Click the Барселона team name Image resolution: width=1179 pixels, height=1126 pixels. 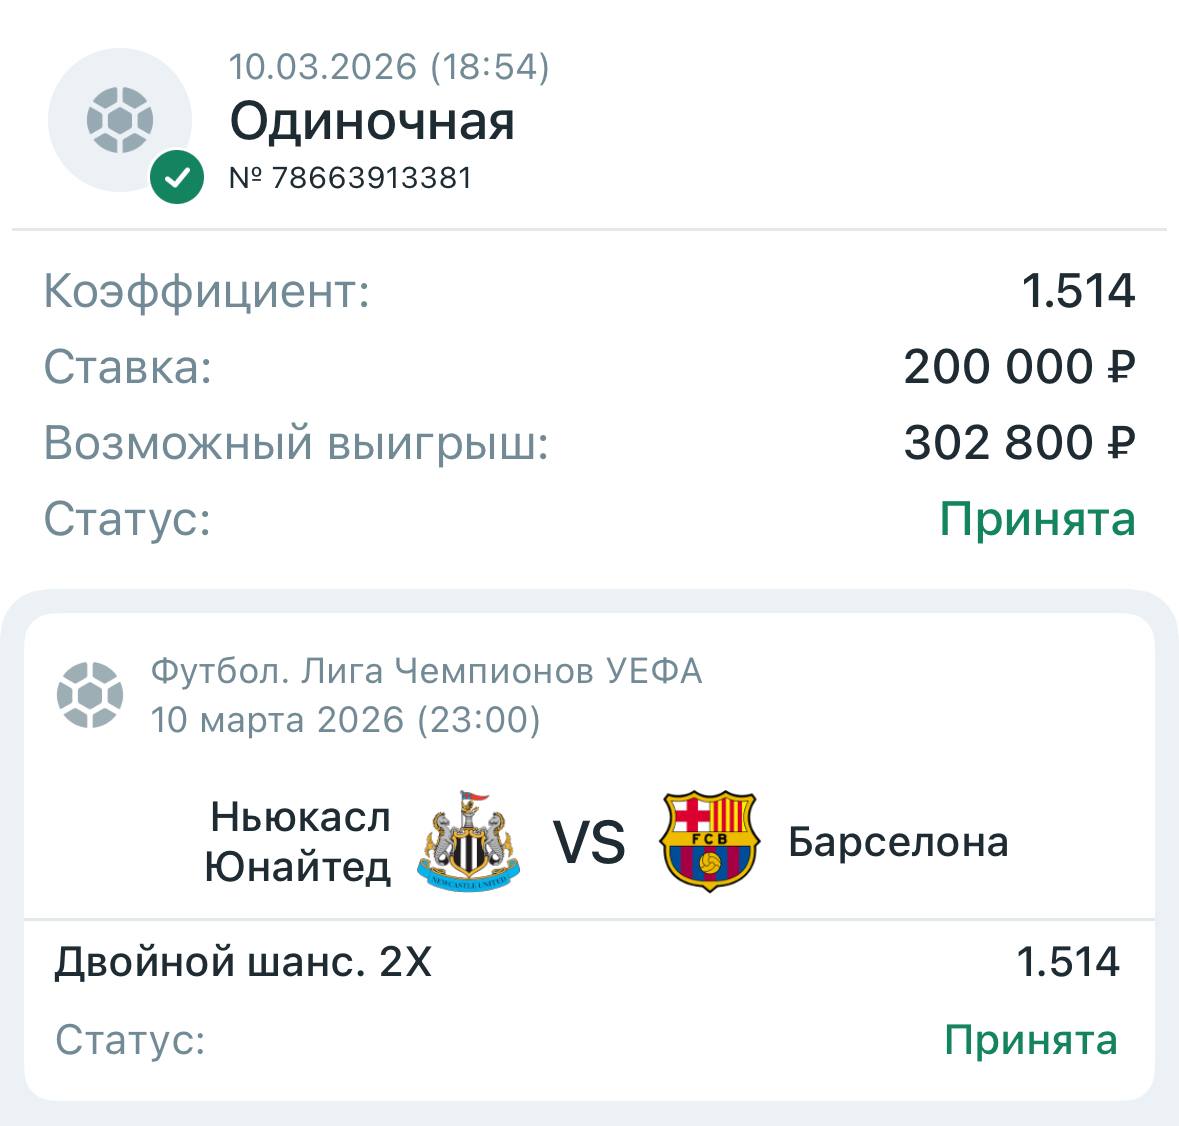(x=898, y=842)
